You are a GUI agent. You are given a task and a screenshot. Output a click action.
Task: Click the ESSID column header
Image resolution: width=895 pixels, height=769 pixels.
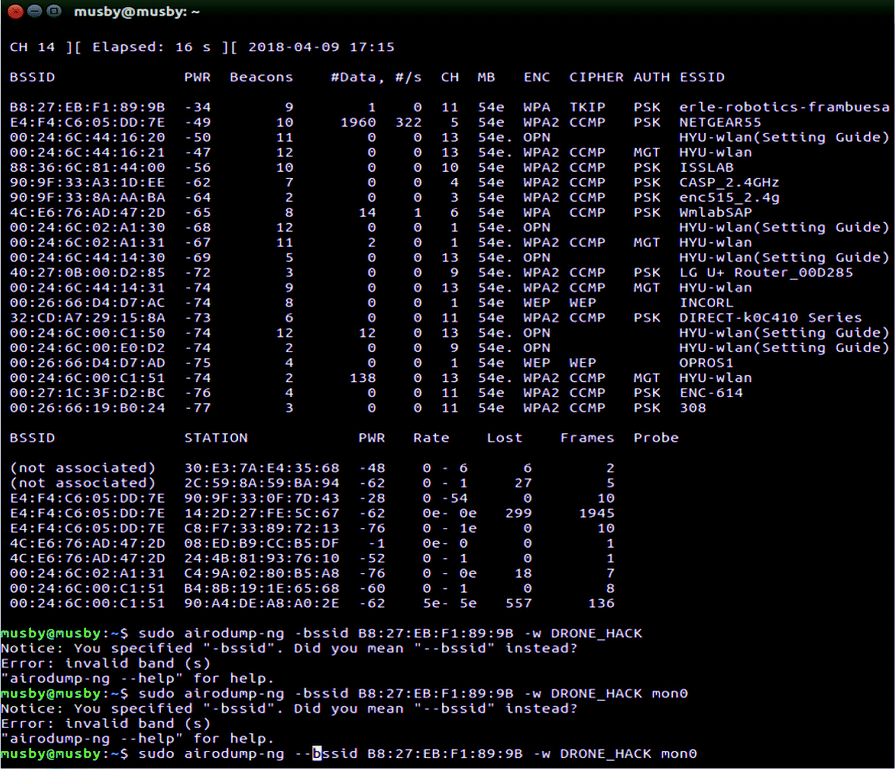[702, 77]
